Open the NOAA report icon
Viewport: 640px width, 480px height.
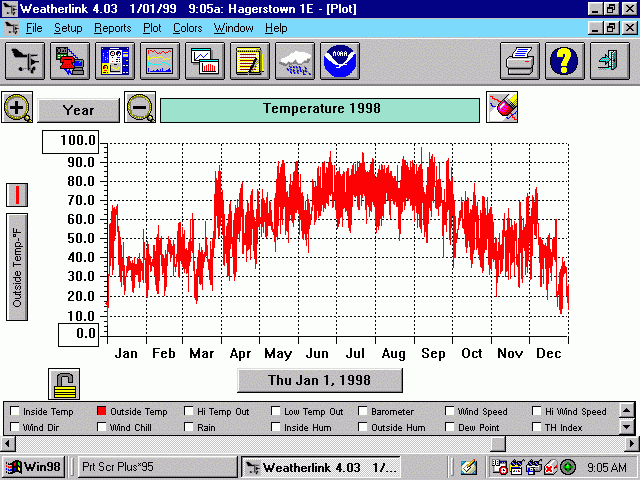(340, 61)
